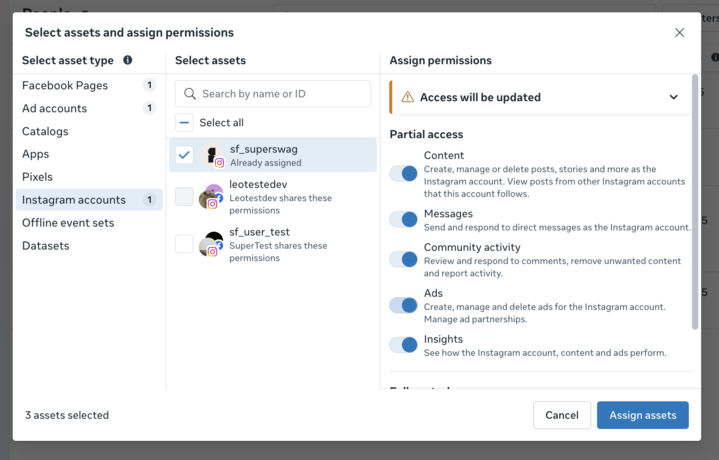Disable the Messages permission toggle
This screenshot has height=460, width=719.
[404, 219]
